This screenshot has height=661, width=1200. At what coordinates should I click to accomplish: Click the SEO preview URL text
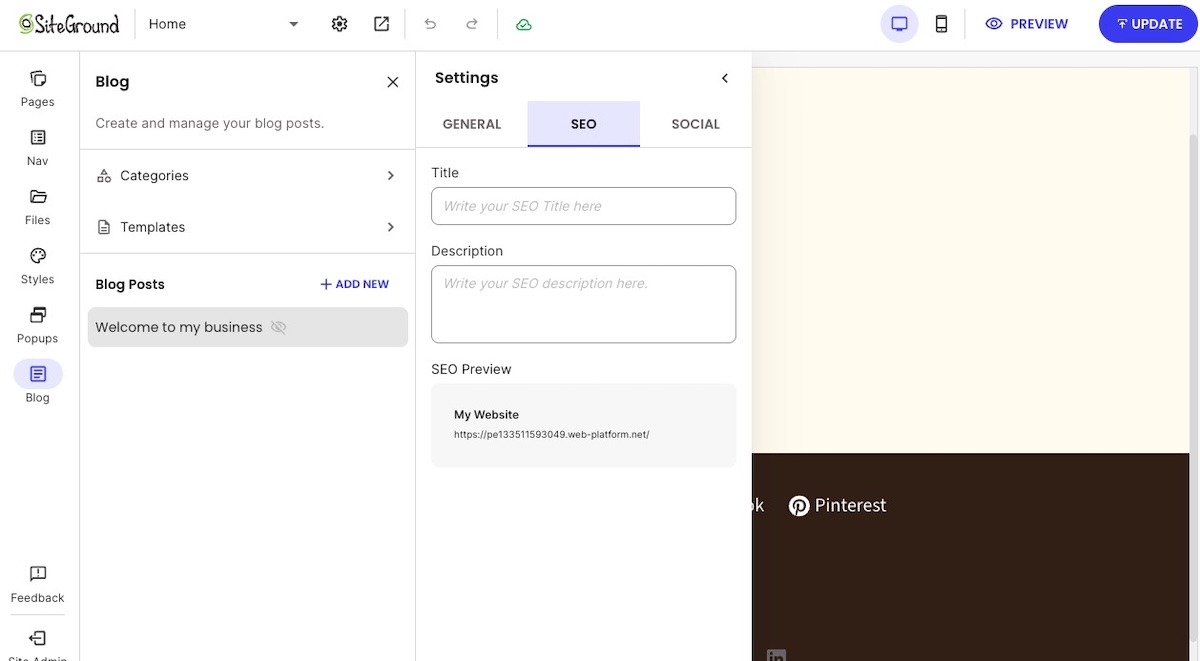tap(551, 435)
